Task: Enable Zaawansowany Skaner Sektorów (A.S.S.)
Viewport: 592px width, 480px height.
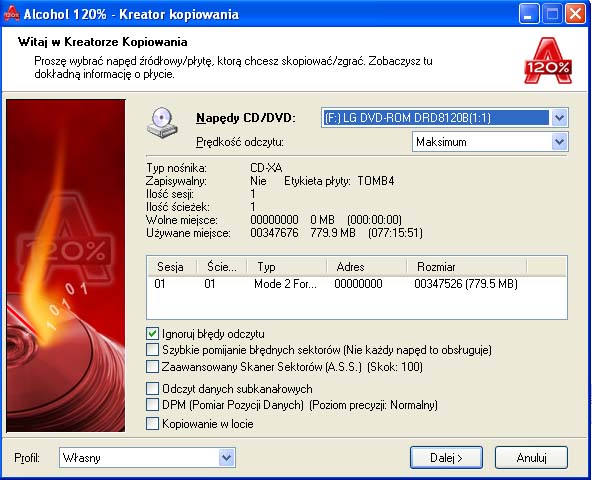Action: coord(152,366)
